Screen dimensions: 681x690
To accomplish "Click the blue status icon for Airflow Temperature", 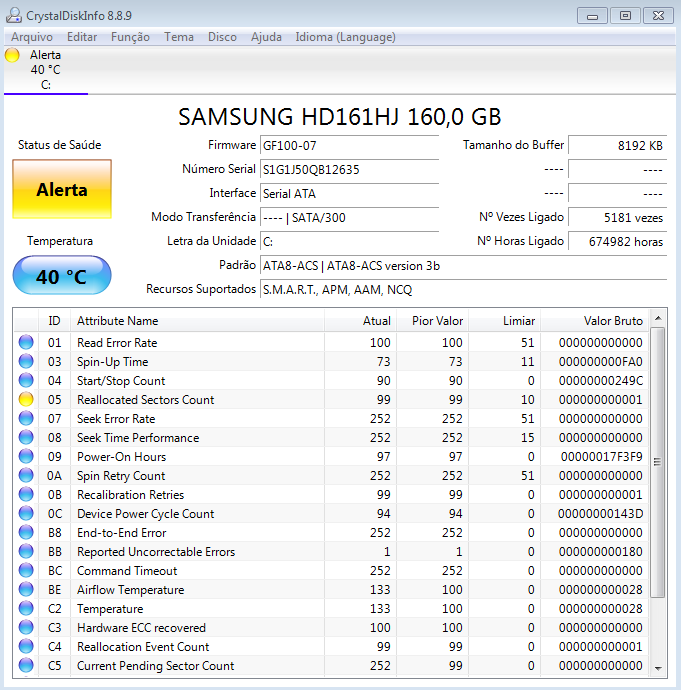I will (x=26, y=589).
